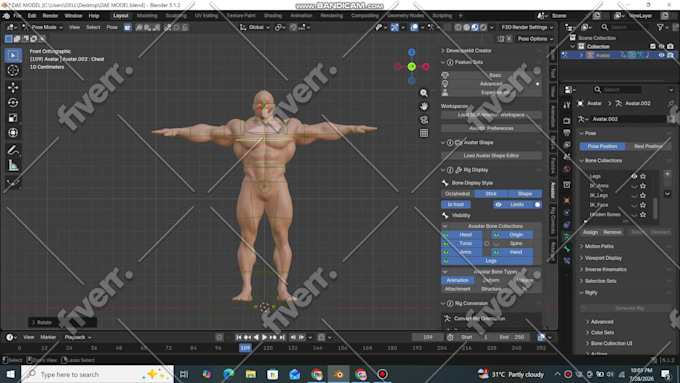Expand the Rig Conversion section
This screenshot has width=680, height=383.
(x=471, y=303)
